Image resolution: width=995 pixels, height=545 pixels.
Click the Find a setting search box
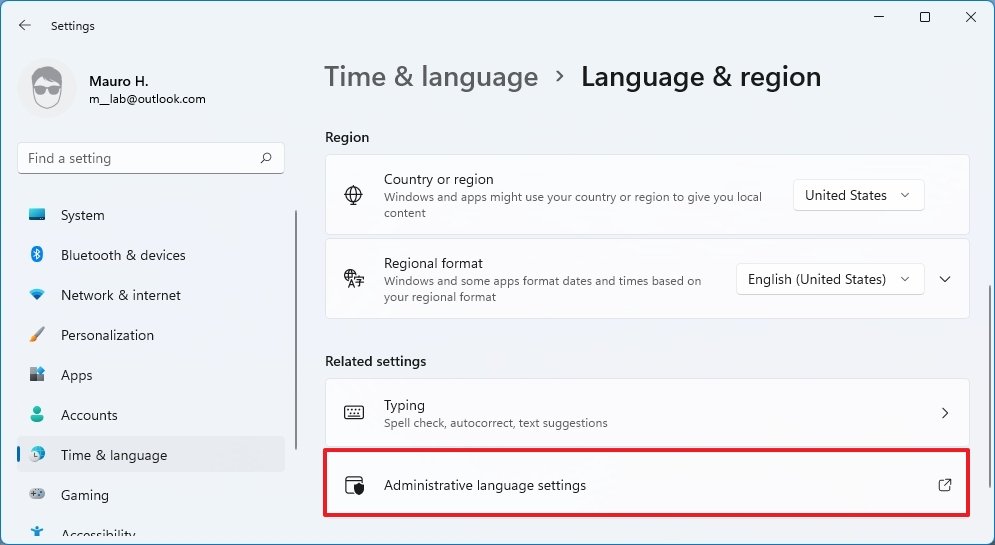(x=140, y=158)
